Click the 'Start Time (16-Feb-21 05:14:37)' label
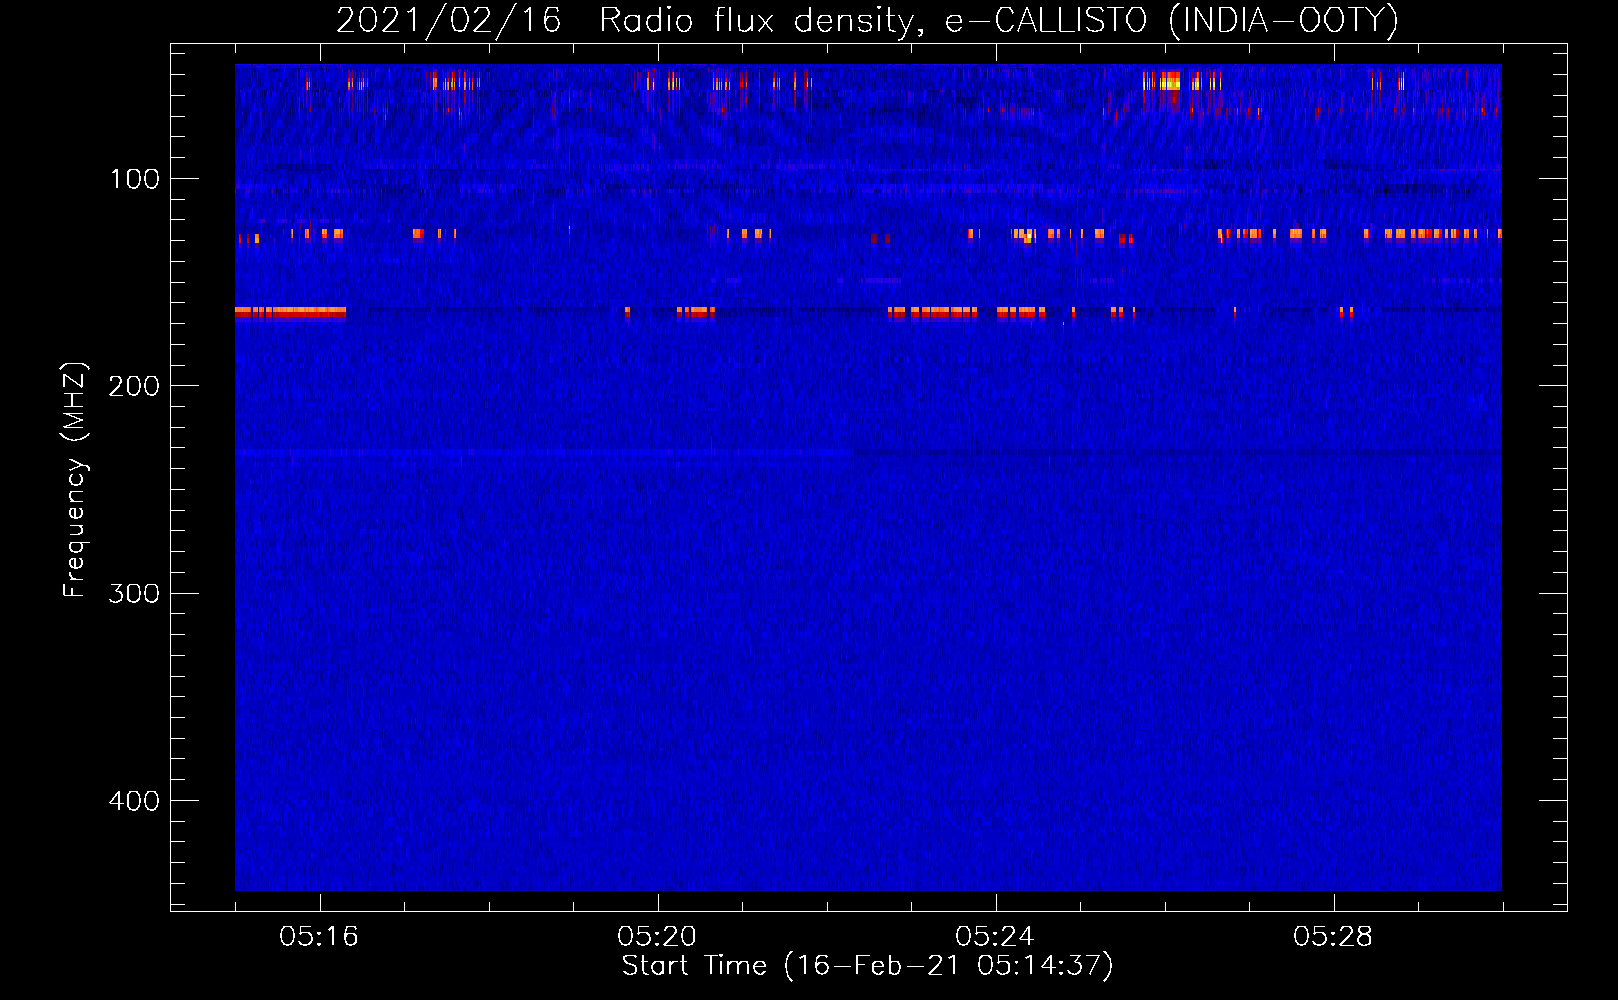 pos(867,966)
